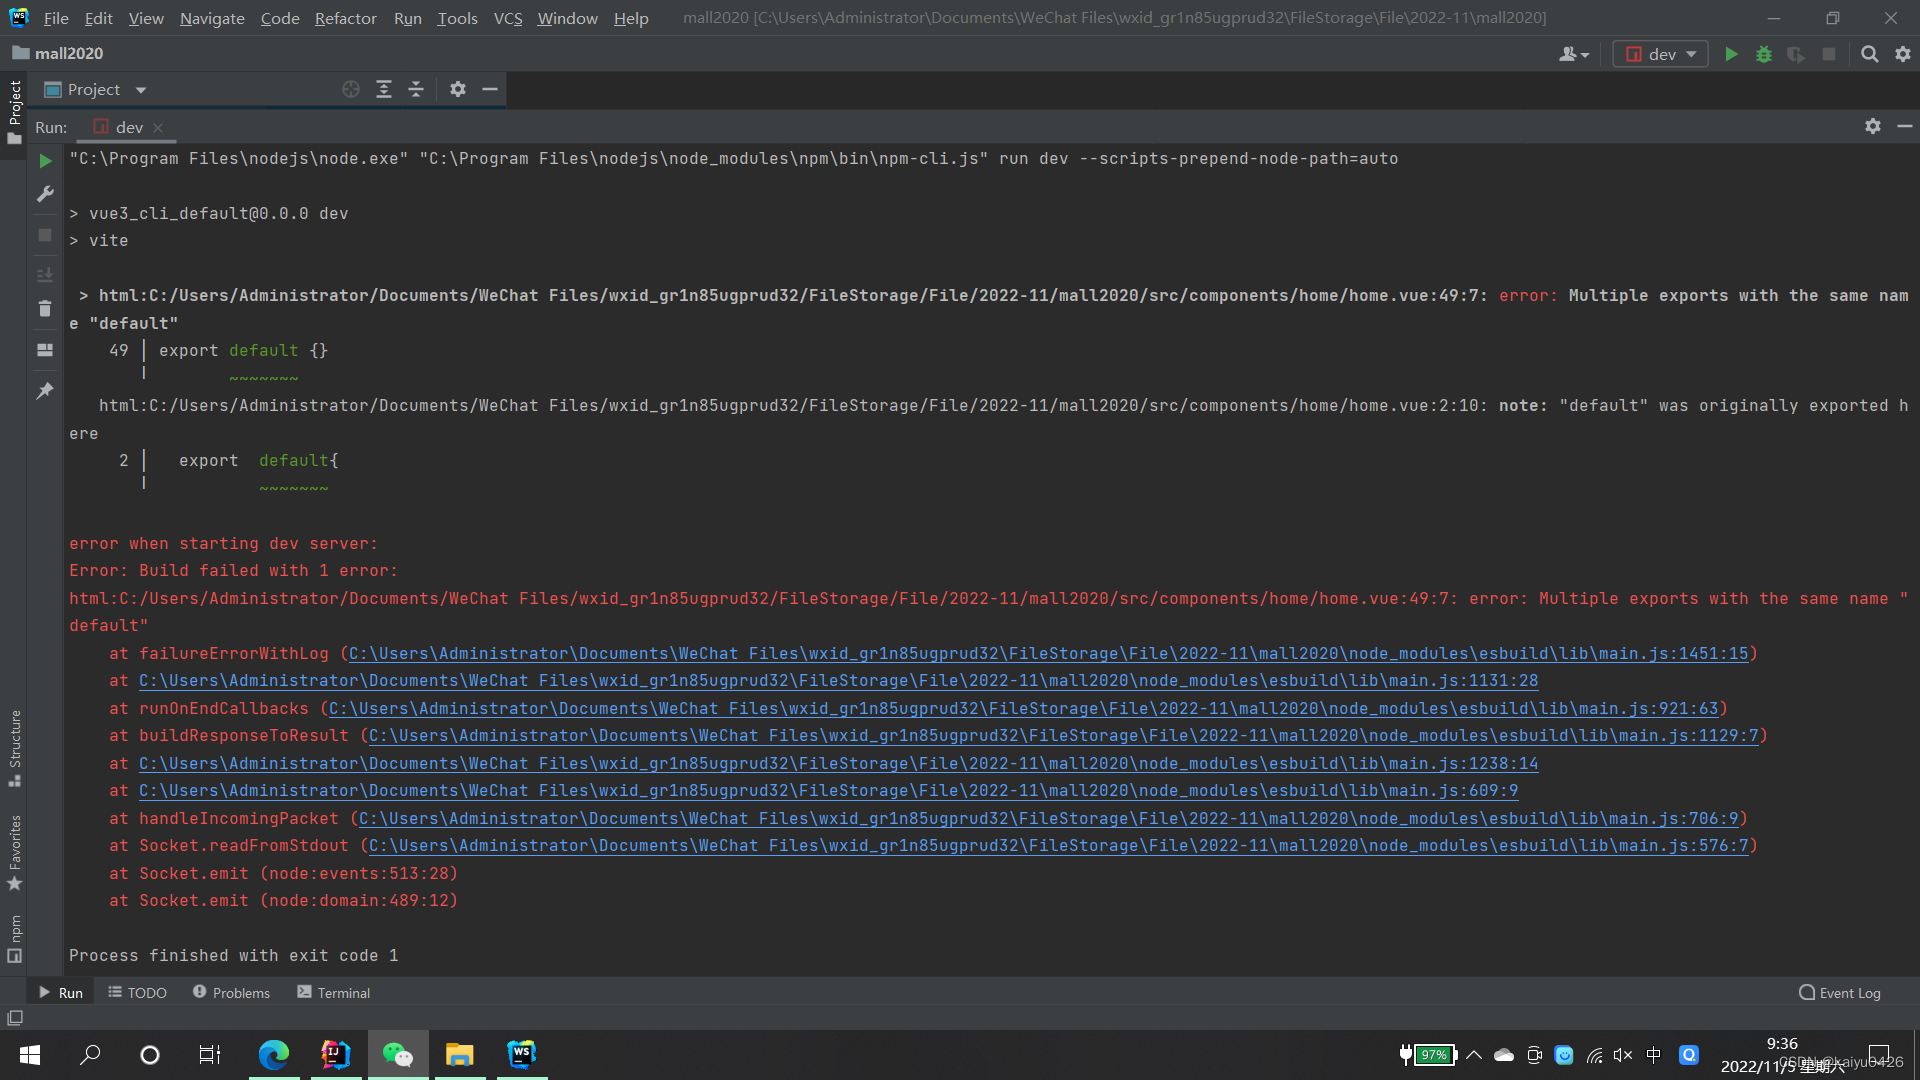Click the Debug bug icon
The width and height of the screenshot is (1920, 1080).
point(1764,54)
